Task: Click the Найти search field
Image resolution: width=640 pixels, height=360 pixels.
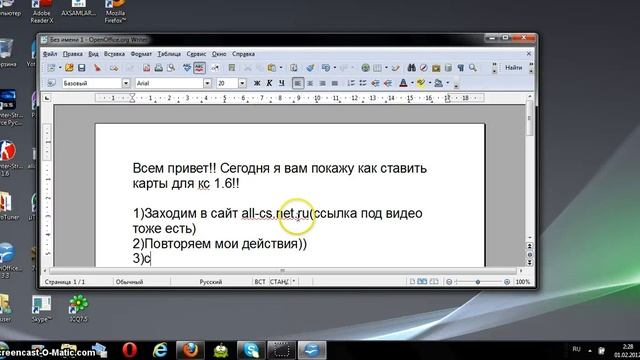Action: [x=513, y=68]
